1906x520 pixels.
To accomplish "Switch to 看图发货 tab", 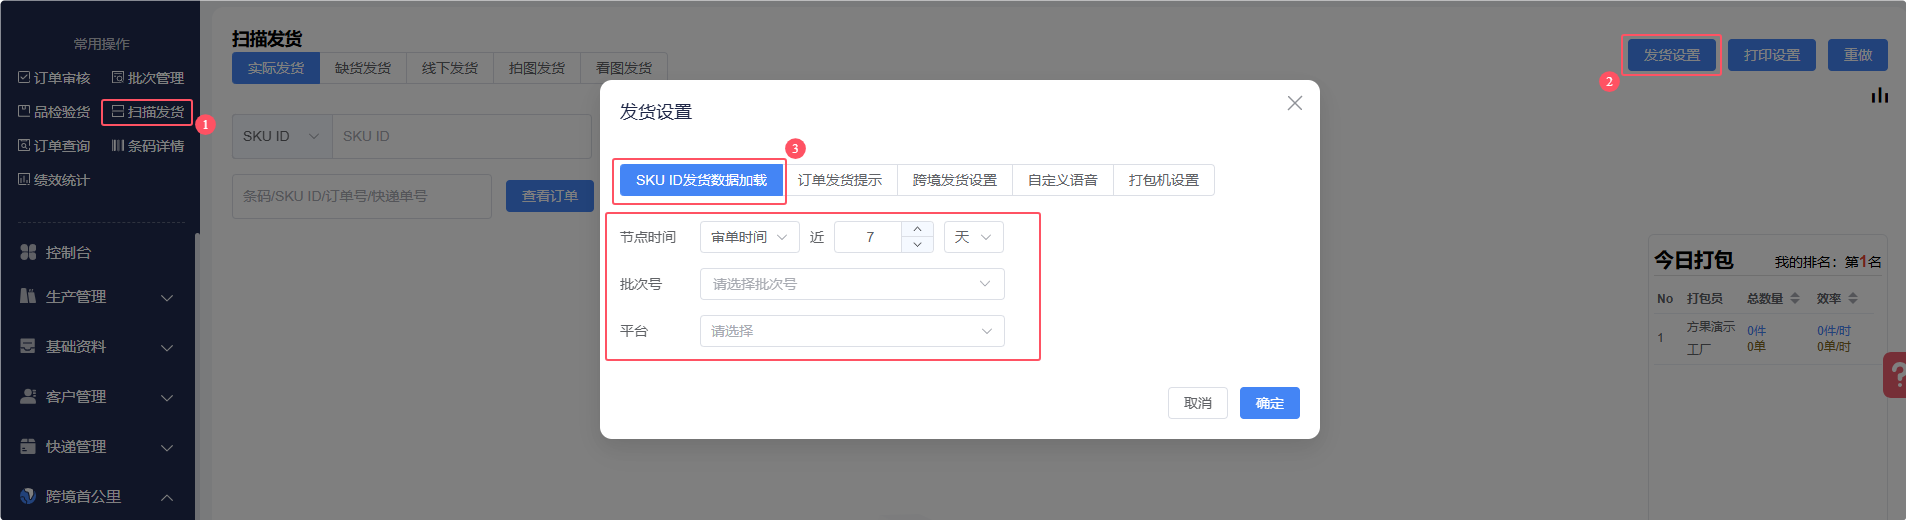I will coord(624,68).
